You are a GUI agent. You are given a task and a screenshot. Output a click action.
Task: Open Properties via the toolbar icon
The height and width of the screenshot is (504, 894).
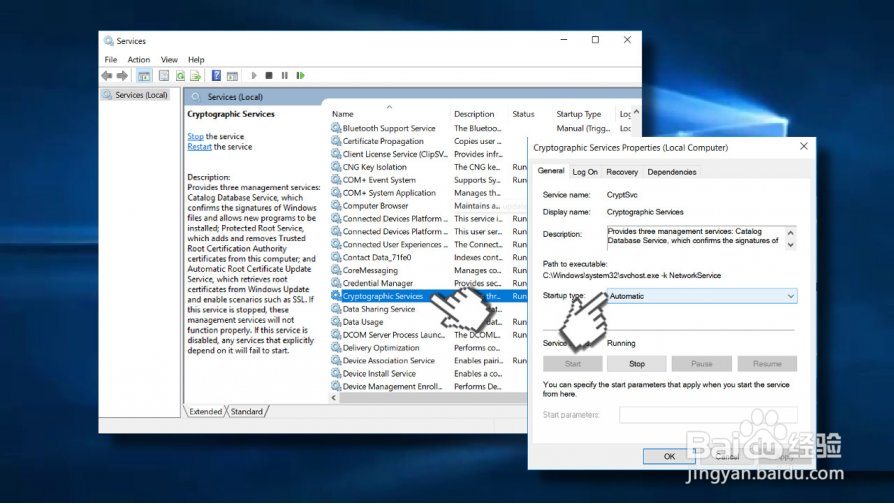(164, 75)
